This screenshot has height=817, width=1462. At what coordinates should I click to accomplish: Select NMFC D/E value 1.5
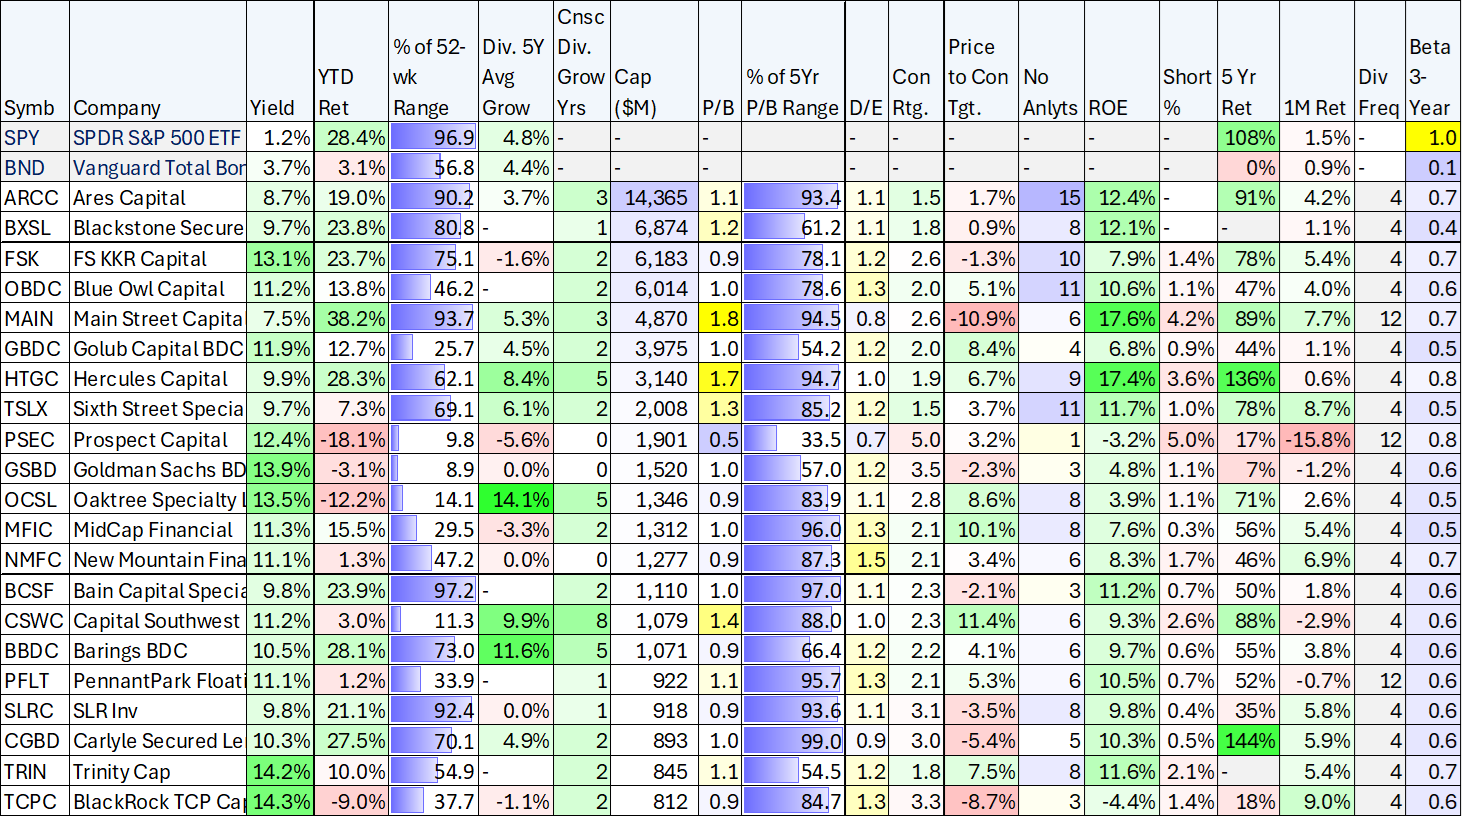click(867, 559)
